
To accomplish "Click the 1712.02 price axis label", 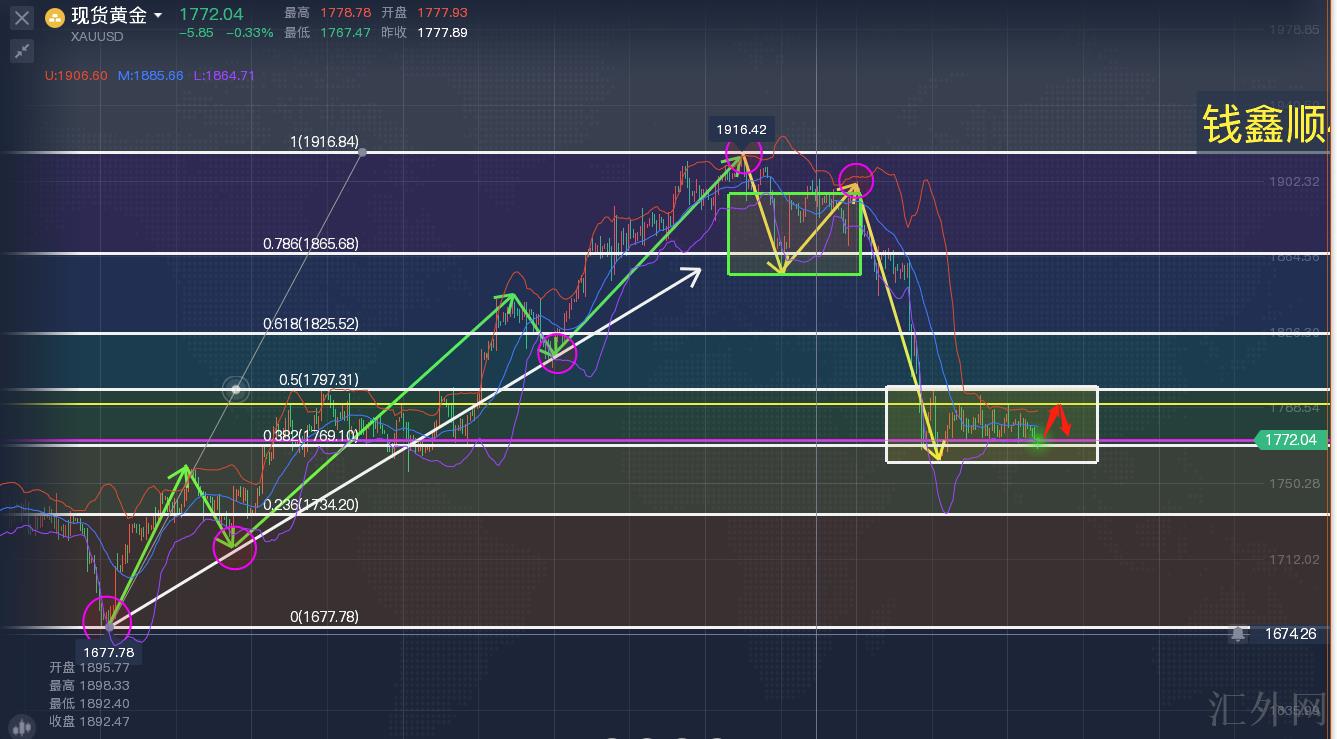I will click(x=1292, y=559).
